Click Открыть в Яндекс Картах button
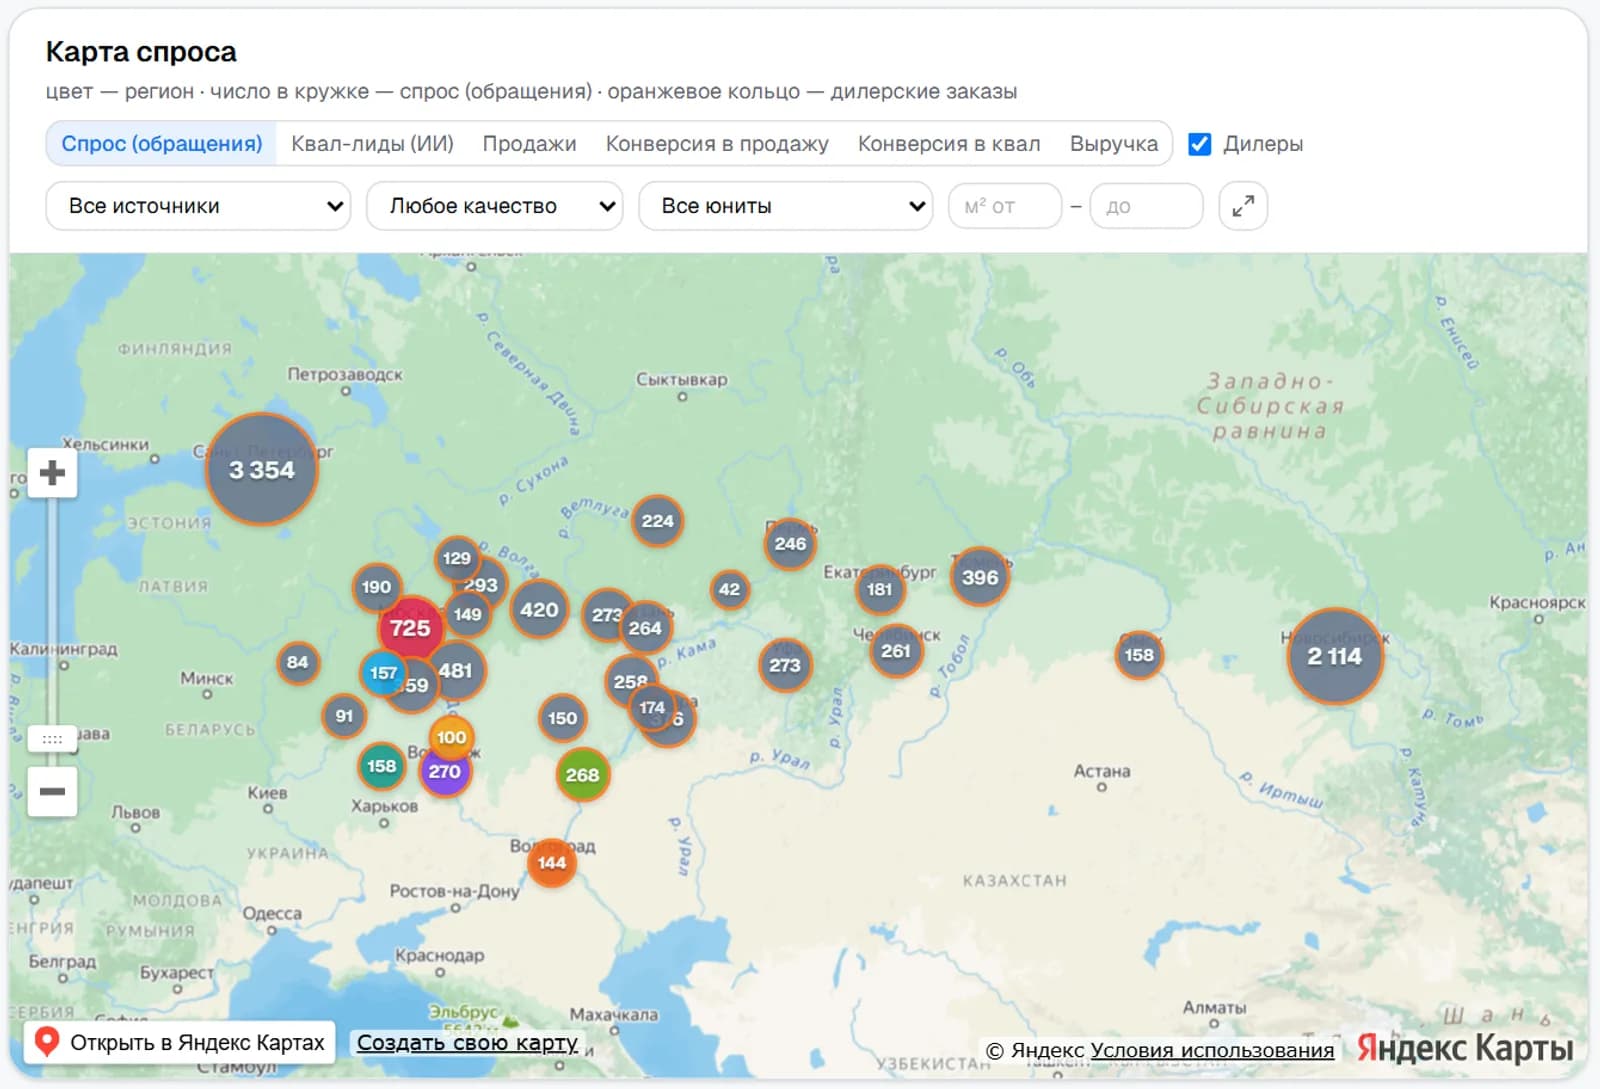This screenshot has height=1089, width=1600. coord(180,1042)
